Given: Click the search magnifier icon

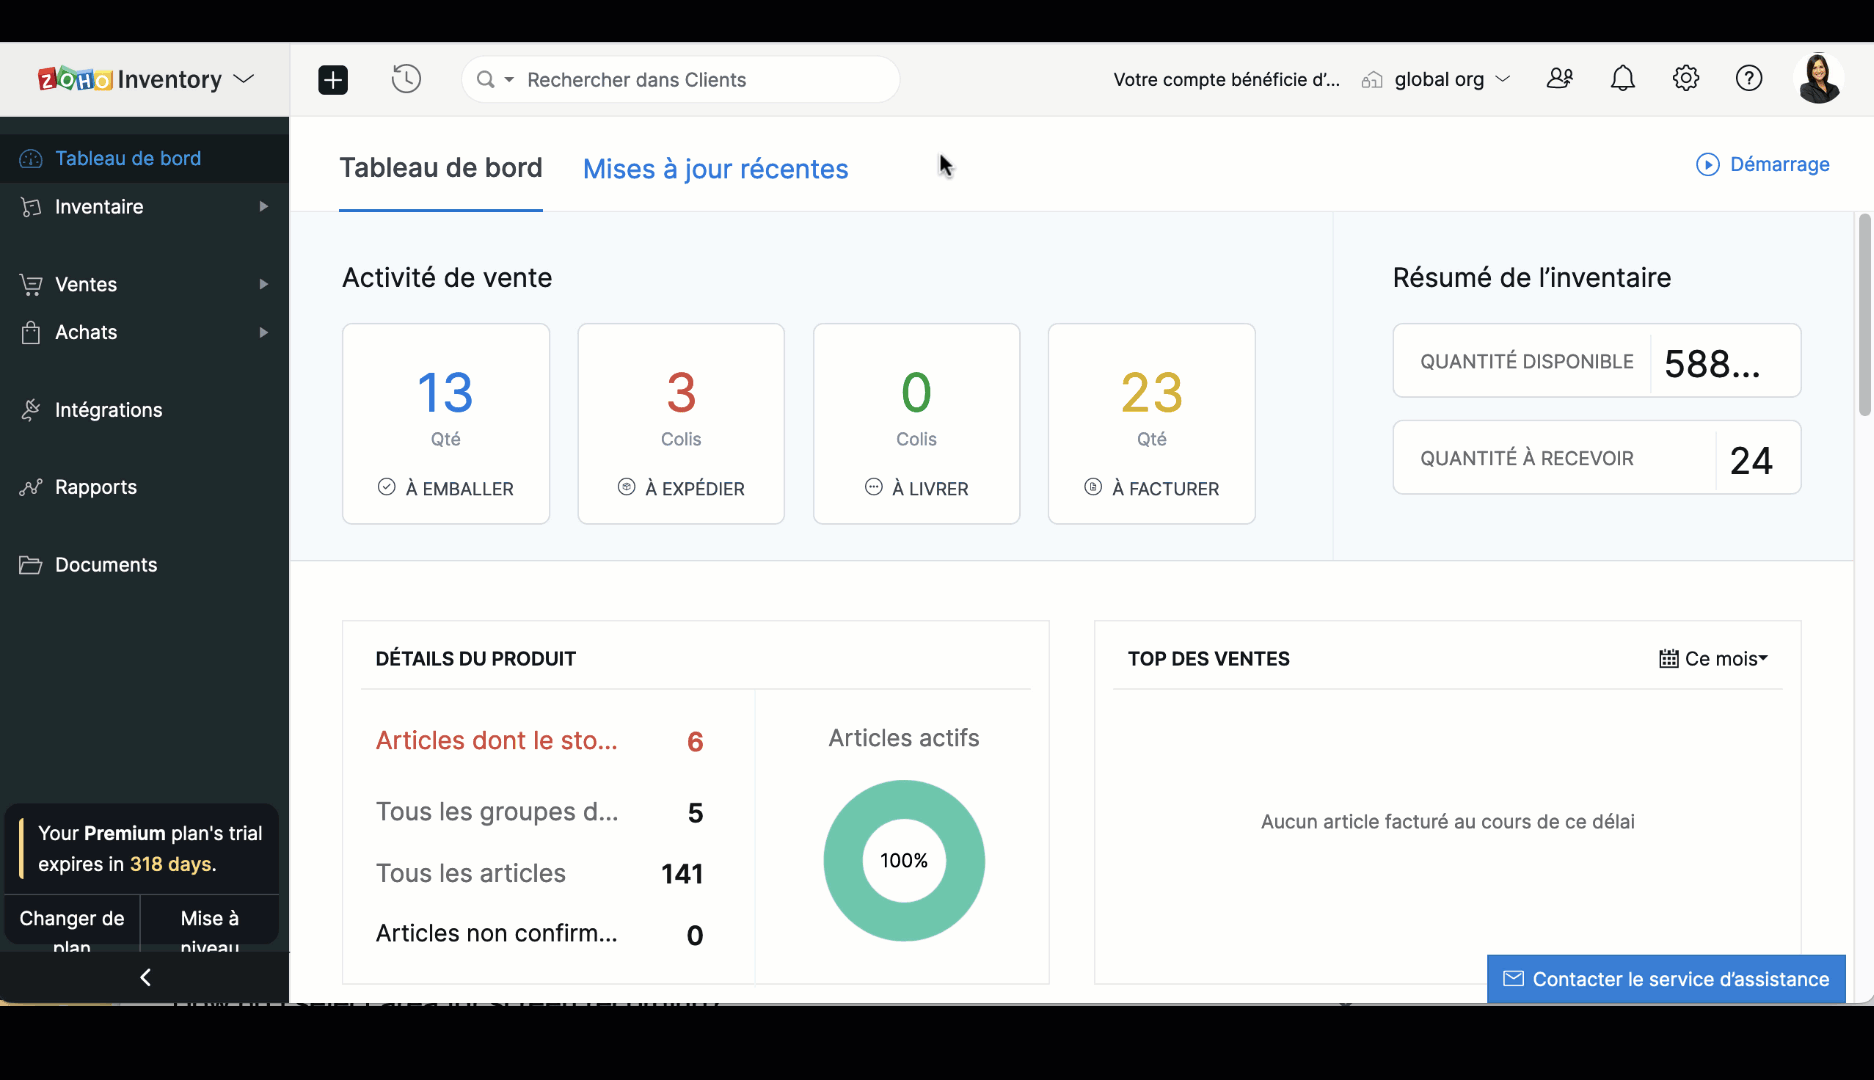Looking at the screenshot, I should tap(486, 79).
